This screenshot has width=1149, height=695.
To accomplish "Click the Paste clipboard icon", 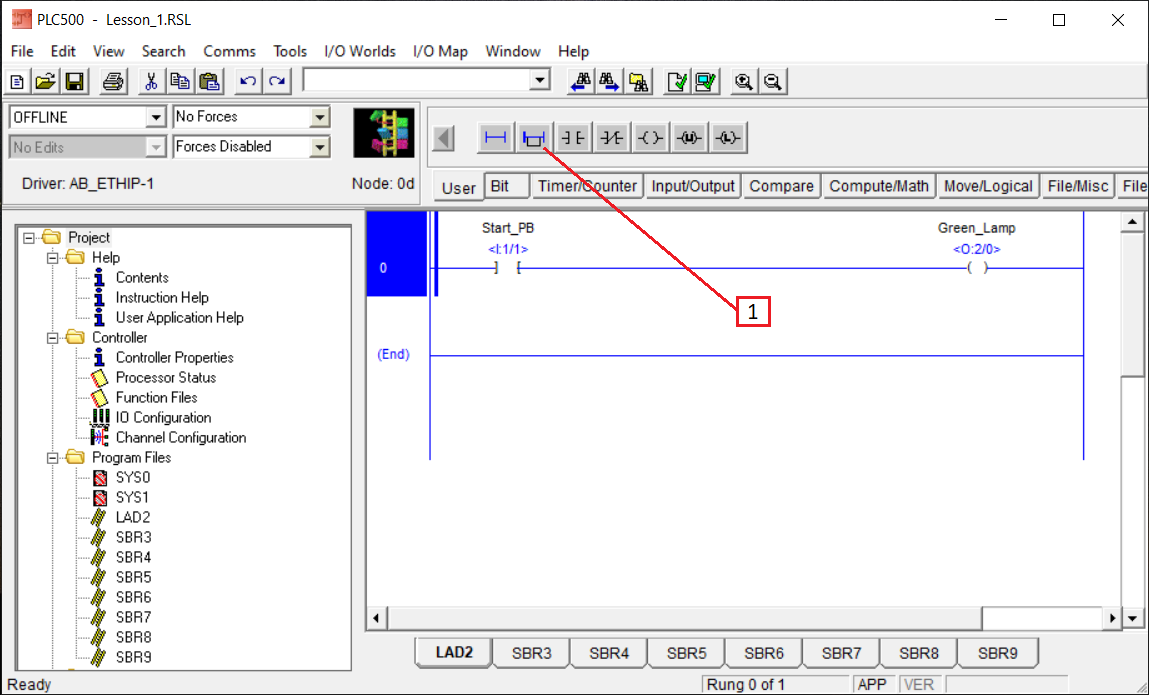I will tap(209, 81).
